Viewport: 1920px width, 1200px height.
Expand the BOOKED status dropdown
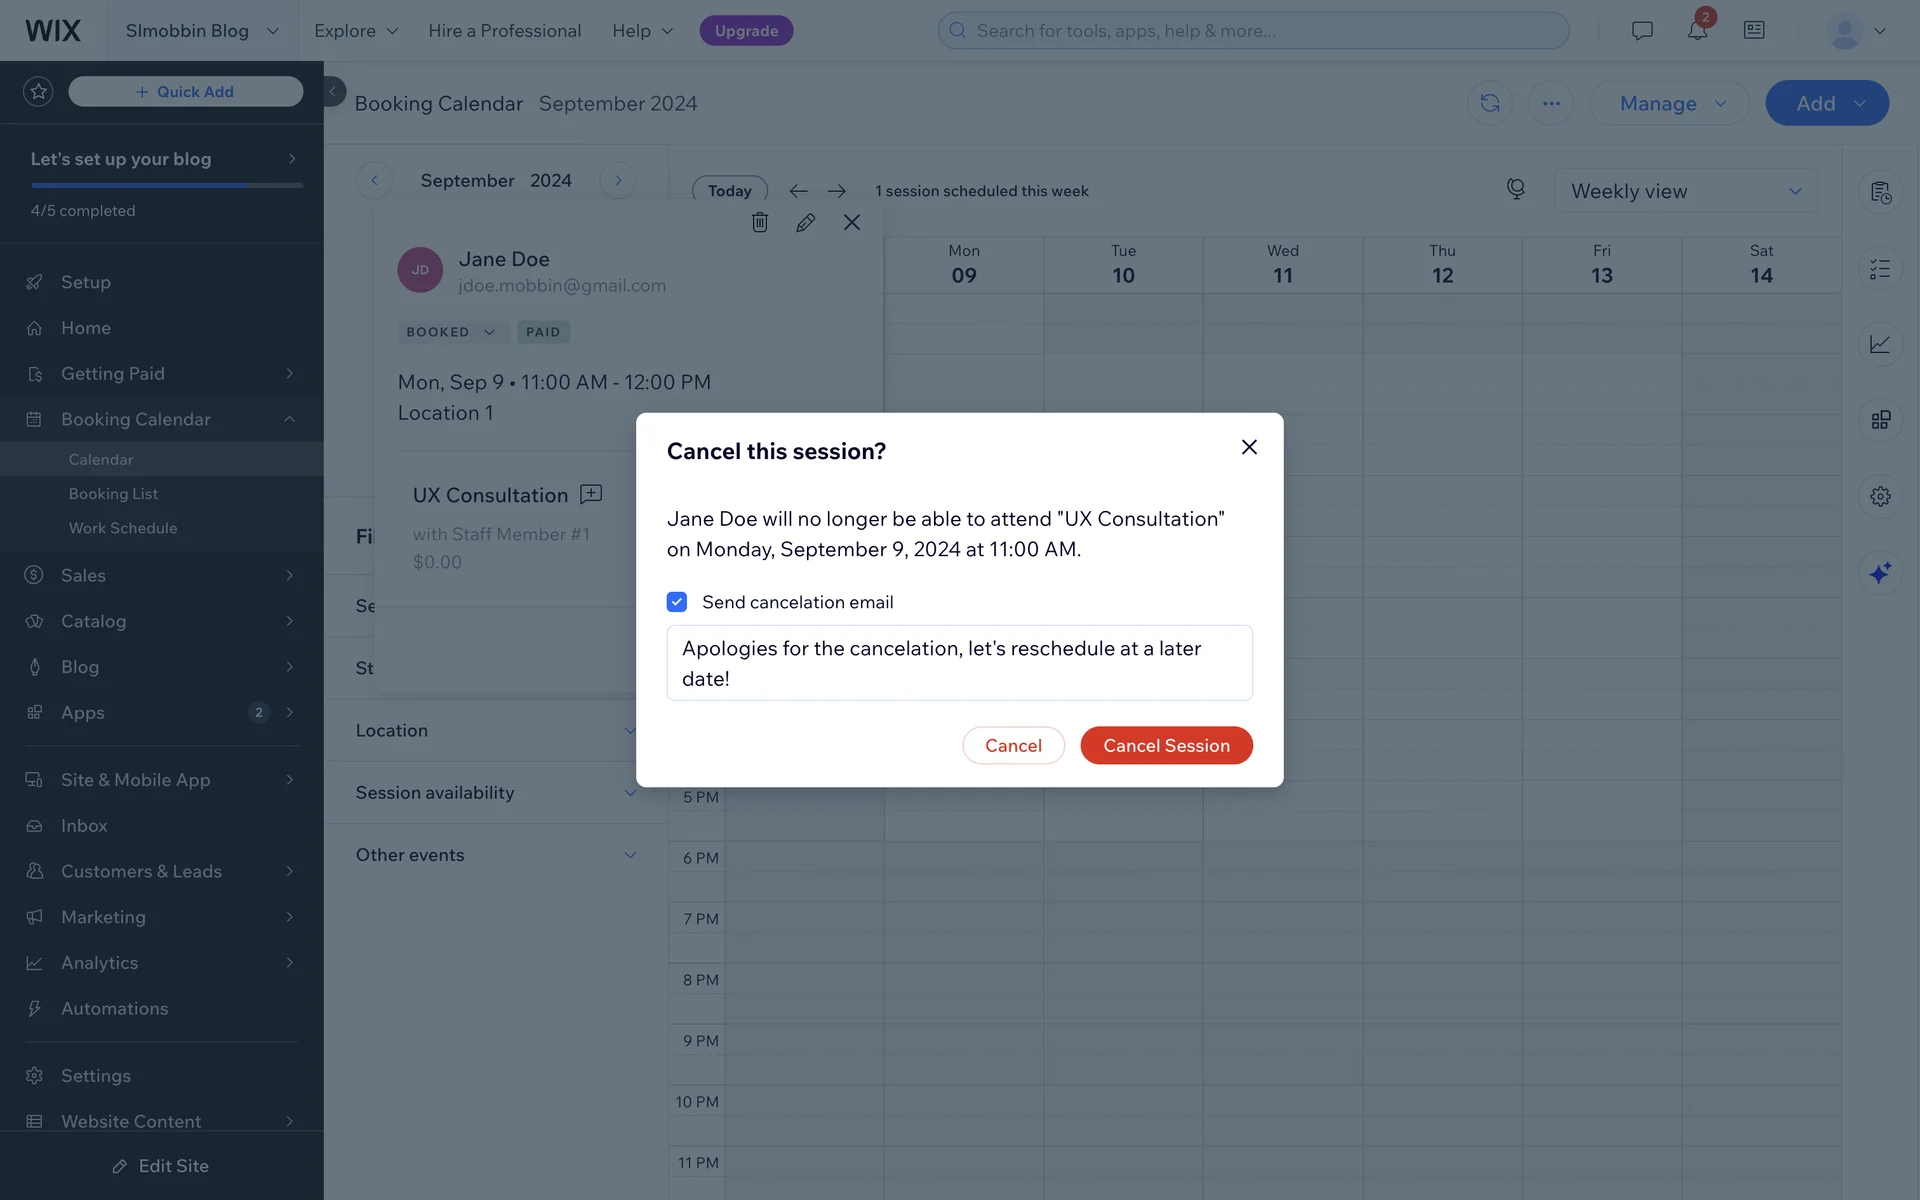tap(451, 332)
